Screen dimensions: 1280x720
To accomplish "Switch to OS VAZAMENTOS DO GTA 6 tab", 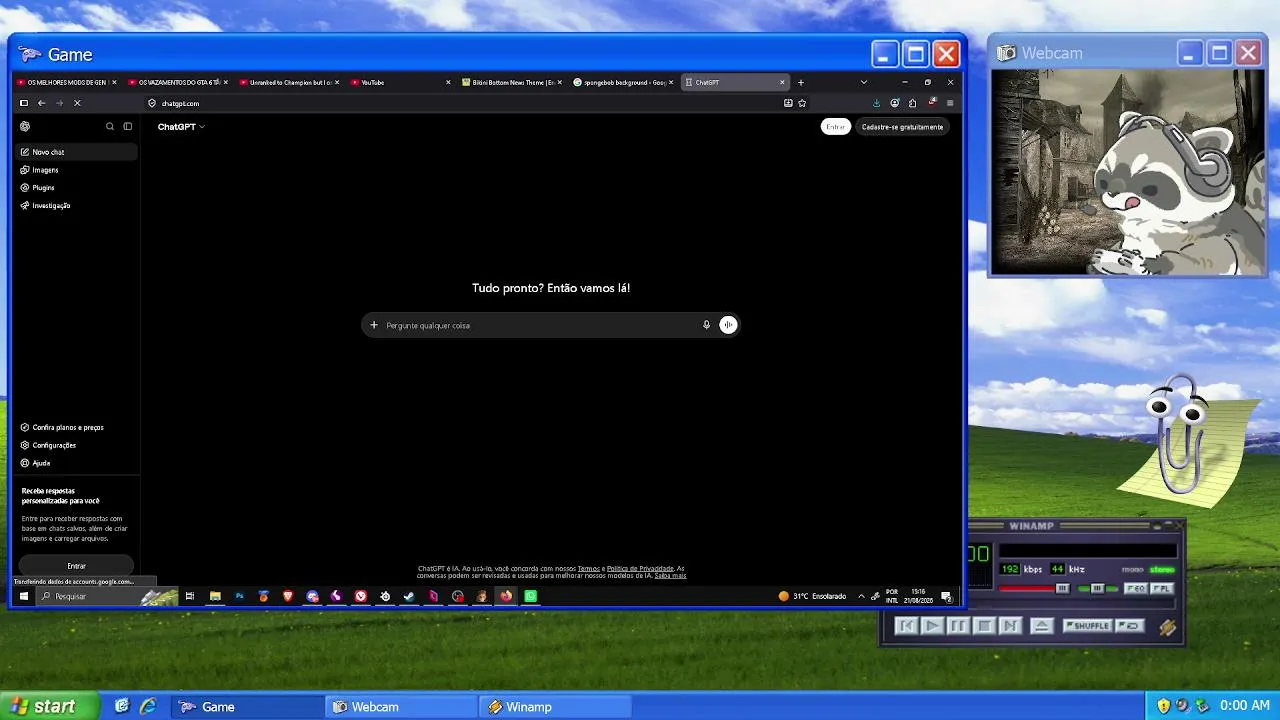I will [x=178, y=82].
